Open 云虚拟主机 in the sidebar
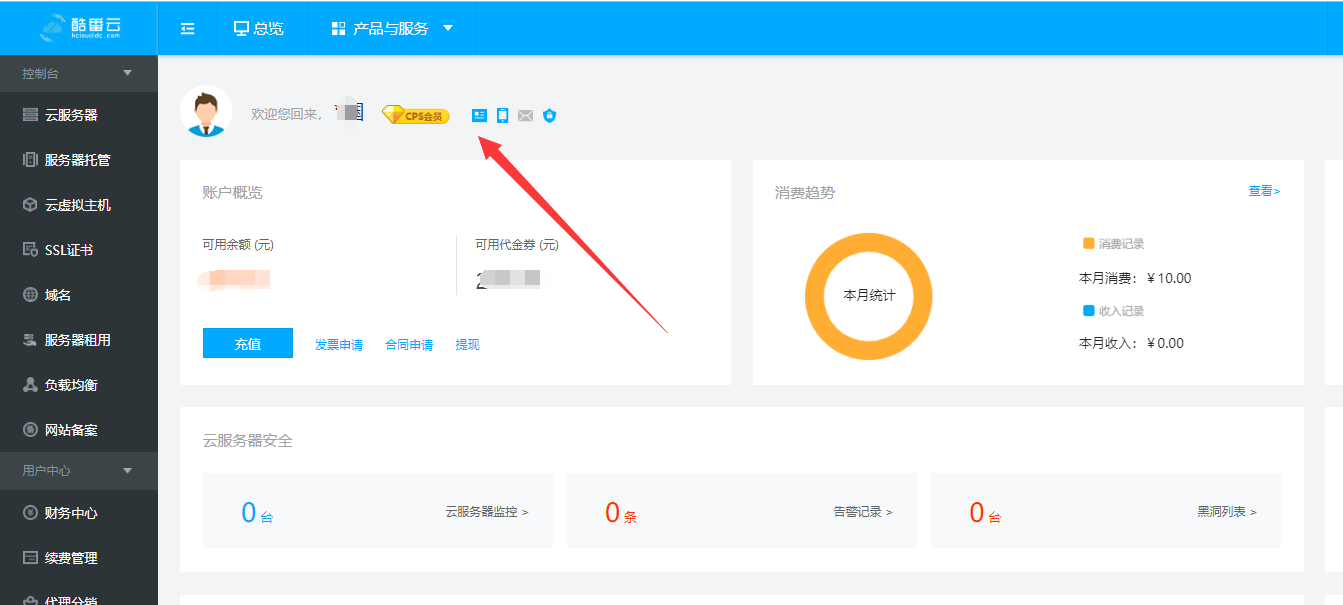This screenshot has height=605, width=1343. (x=79, y=205)
